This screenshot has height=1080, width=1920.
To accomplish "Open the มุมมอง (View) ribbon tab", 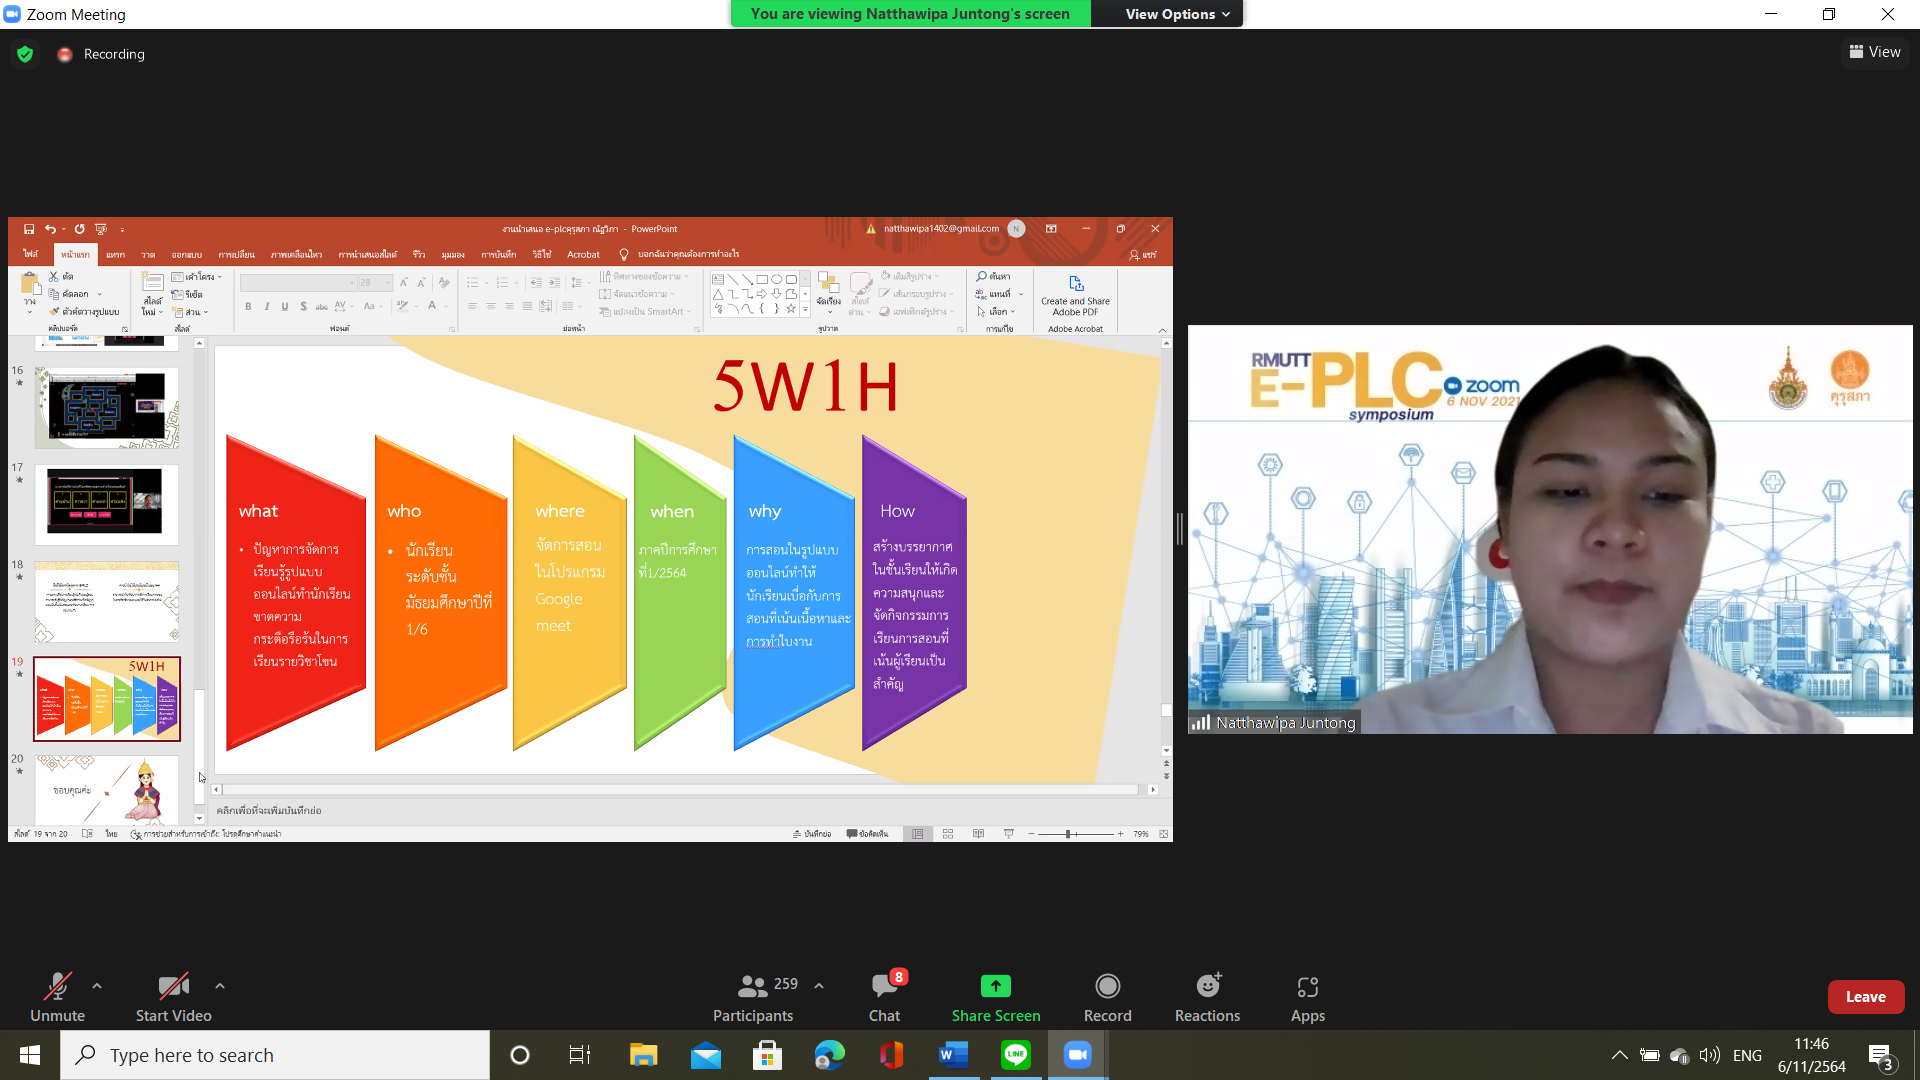I will point(453,254).
